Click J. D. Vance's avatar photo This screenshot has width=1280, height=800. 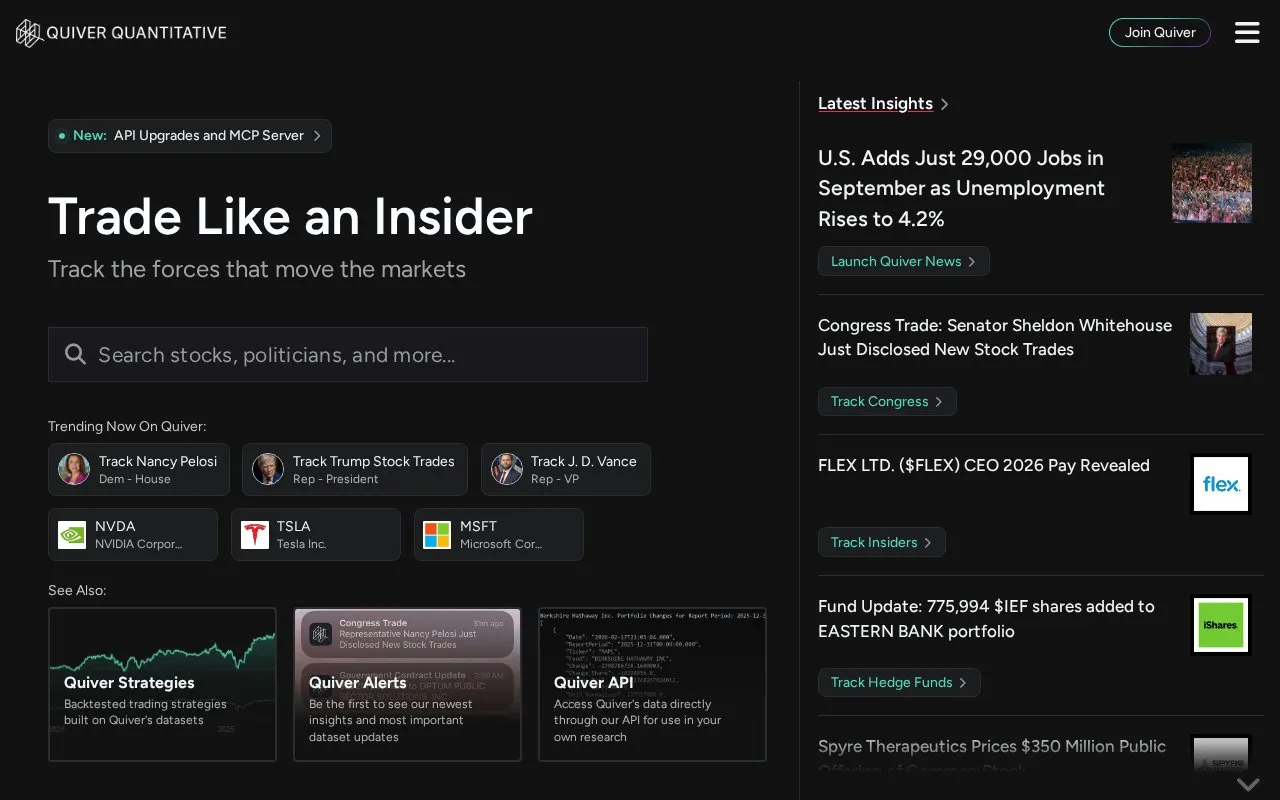point(507,469)
